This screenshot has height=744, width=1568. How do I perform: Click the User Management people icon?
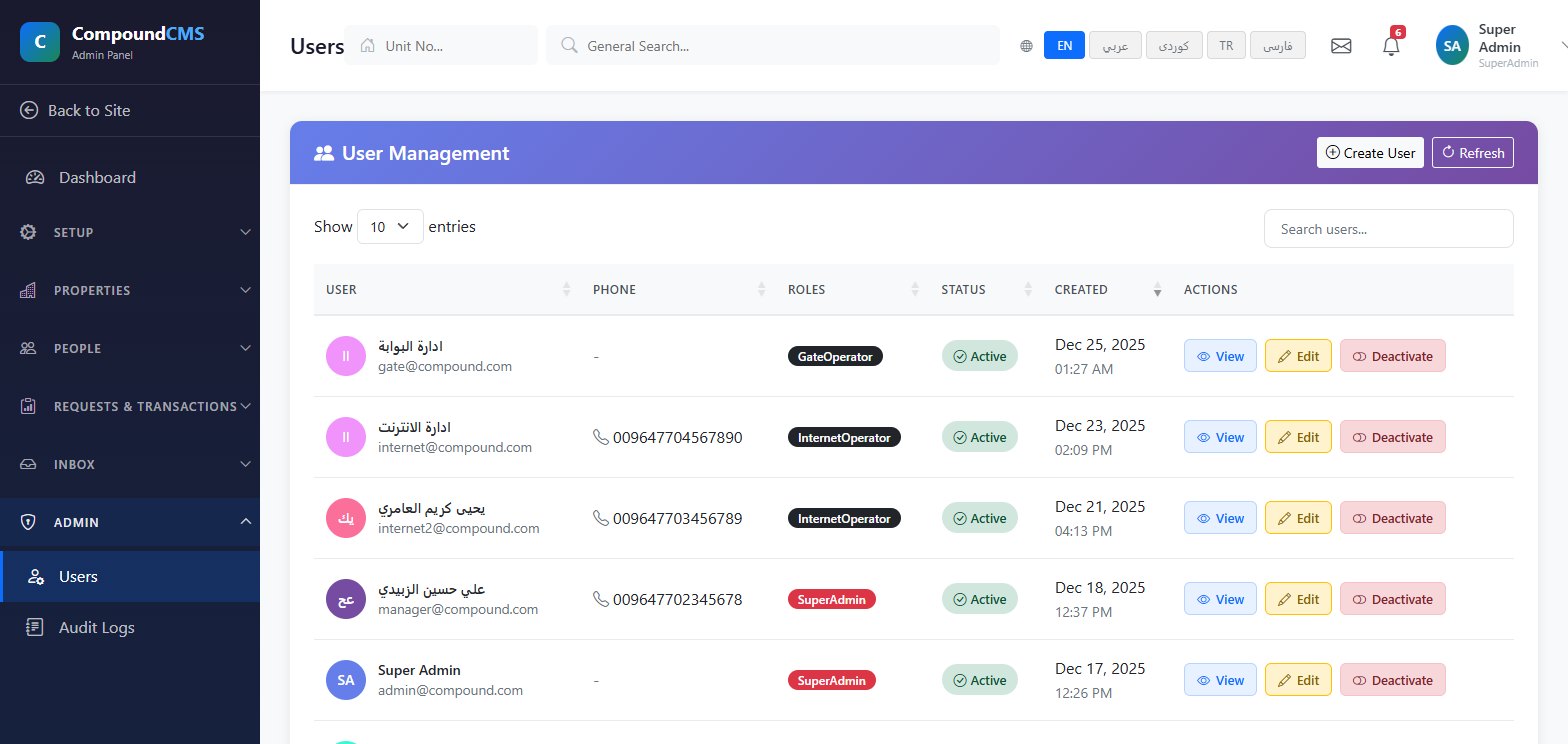(x=324, y=153)
